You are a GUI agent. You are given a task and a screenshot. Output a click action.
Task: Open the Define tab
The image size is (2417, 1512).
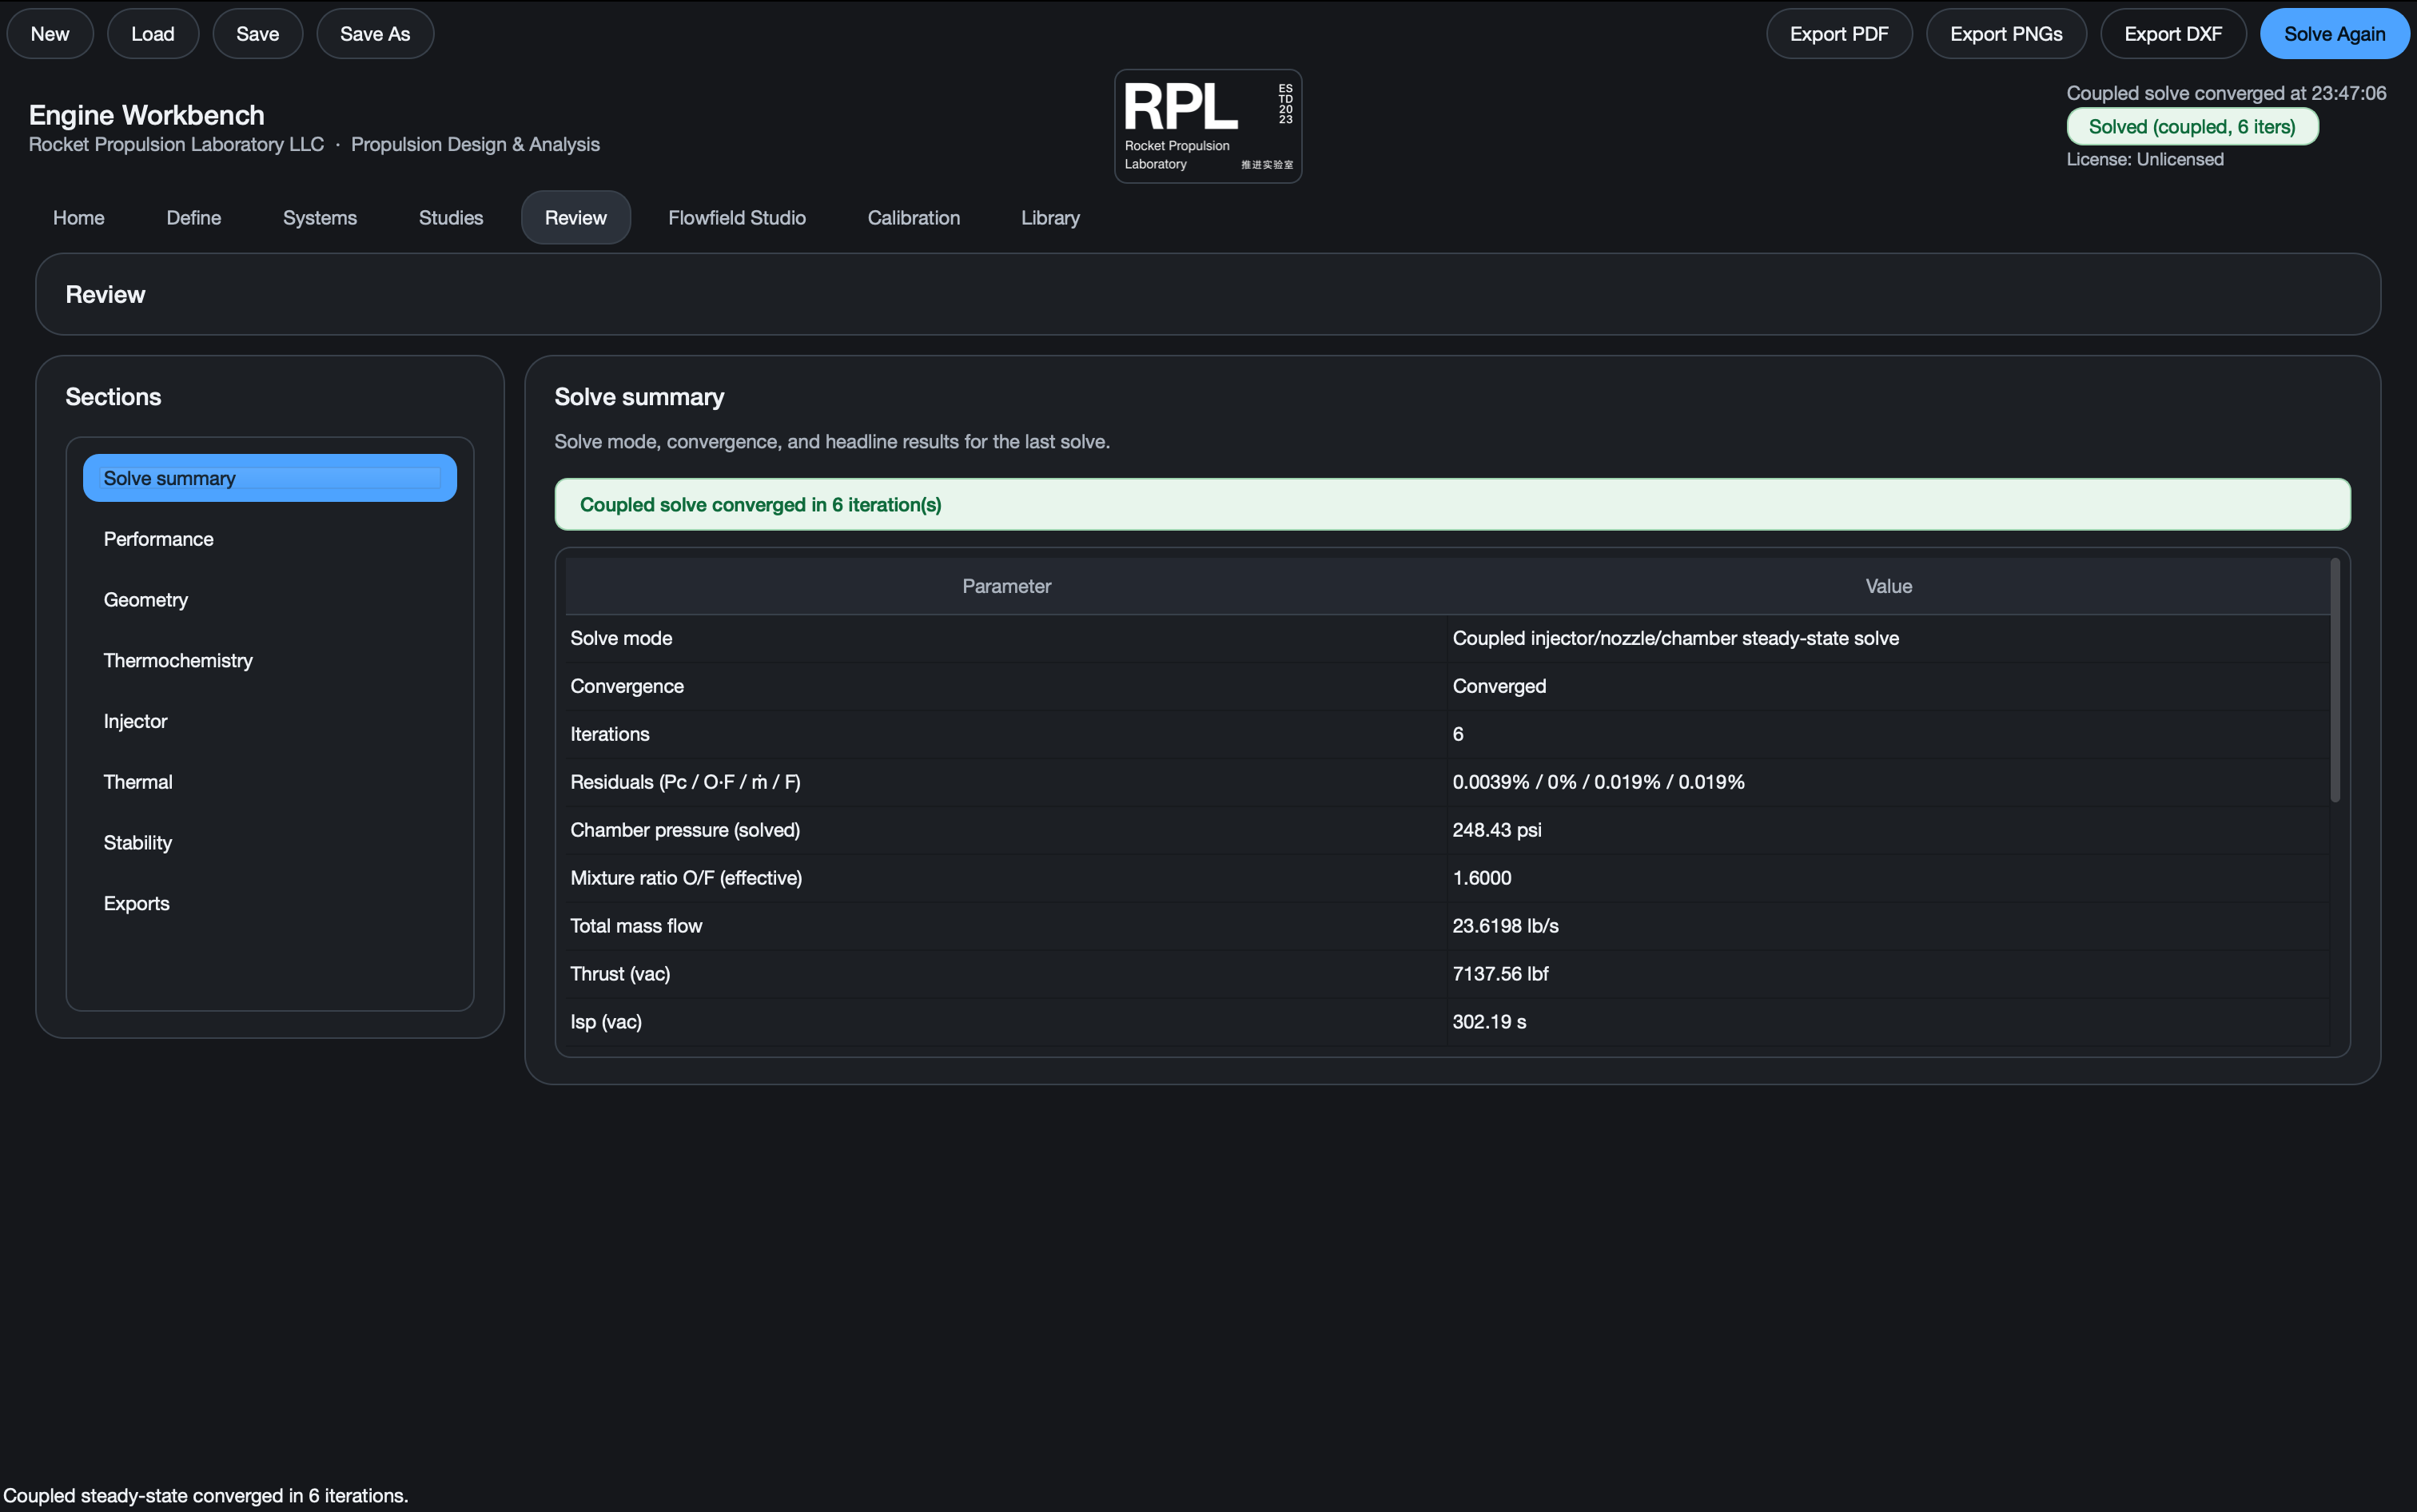[x=194, y=218]
